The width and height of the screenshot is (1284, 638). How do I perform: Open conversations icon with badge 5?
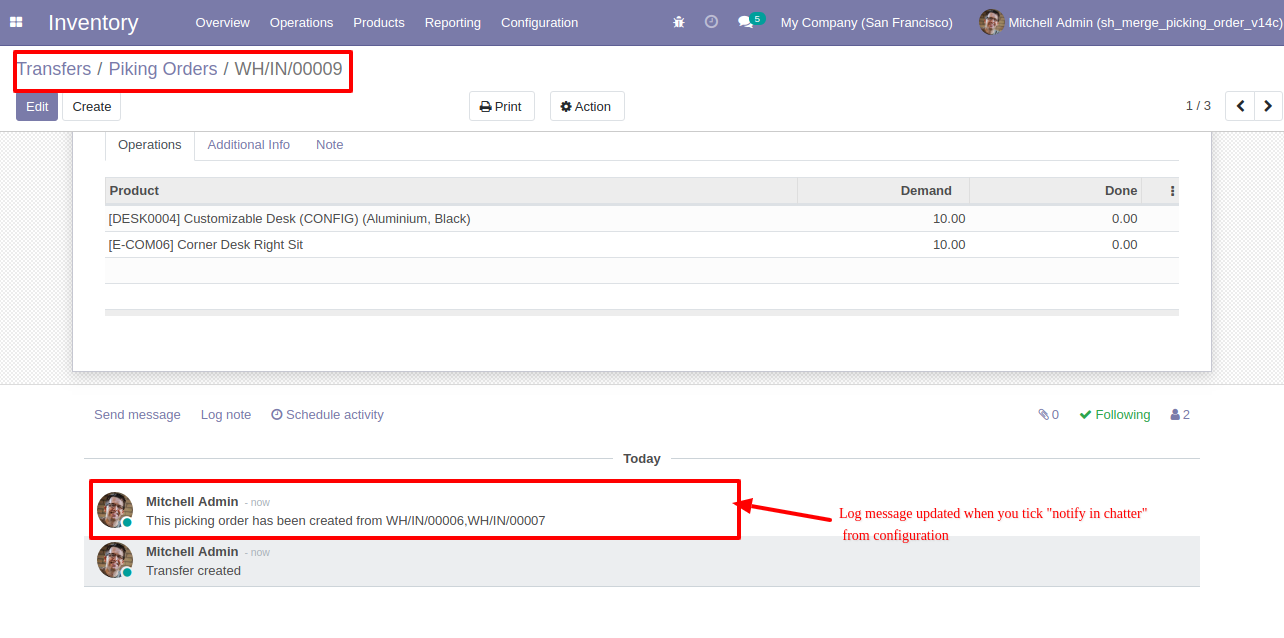pos(750,21)
